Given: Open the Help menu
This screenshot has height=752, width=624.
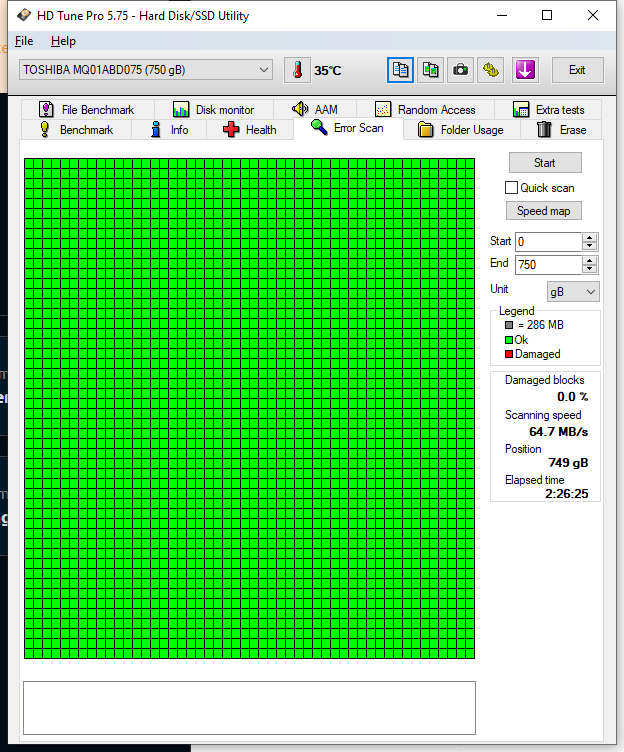Looking at the screenshot, I should [63, 41].
